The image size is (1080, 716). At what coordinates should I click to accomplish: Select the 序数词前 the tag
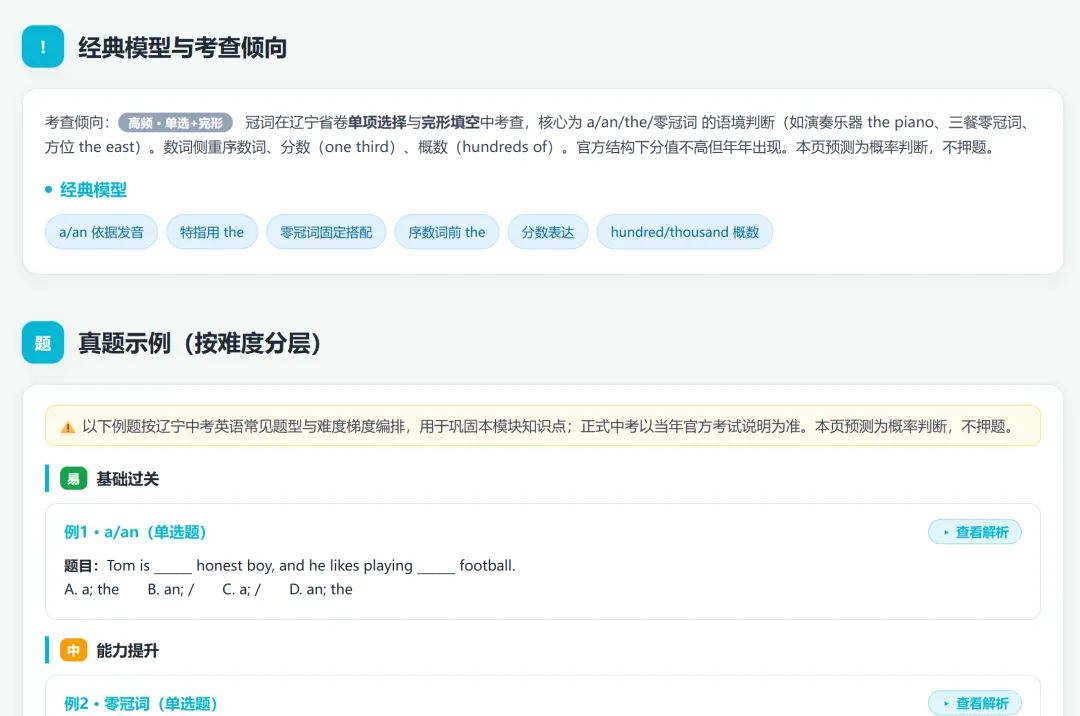pyautogui.click(x=446, y=232)
